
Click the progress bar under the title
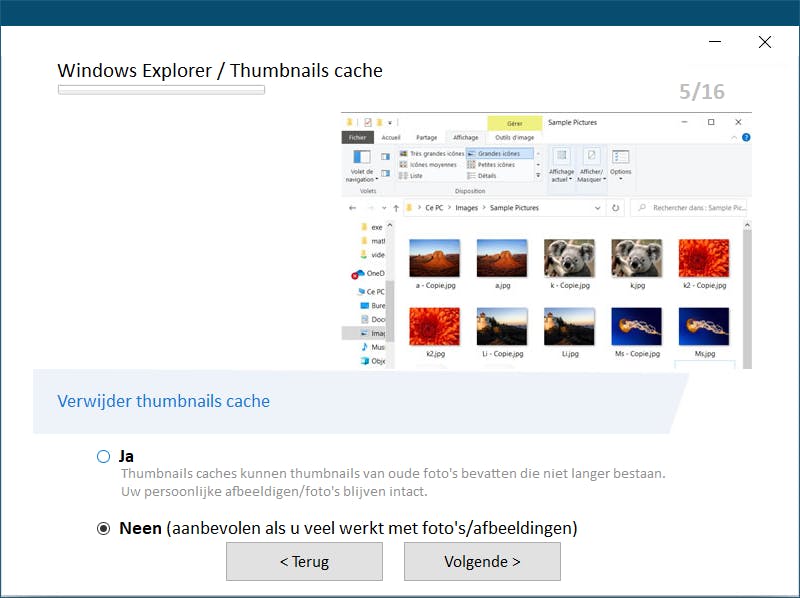161,90
